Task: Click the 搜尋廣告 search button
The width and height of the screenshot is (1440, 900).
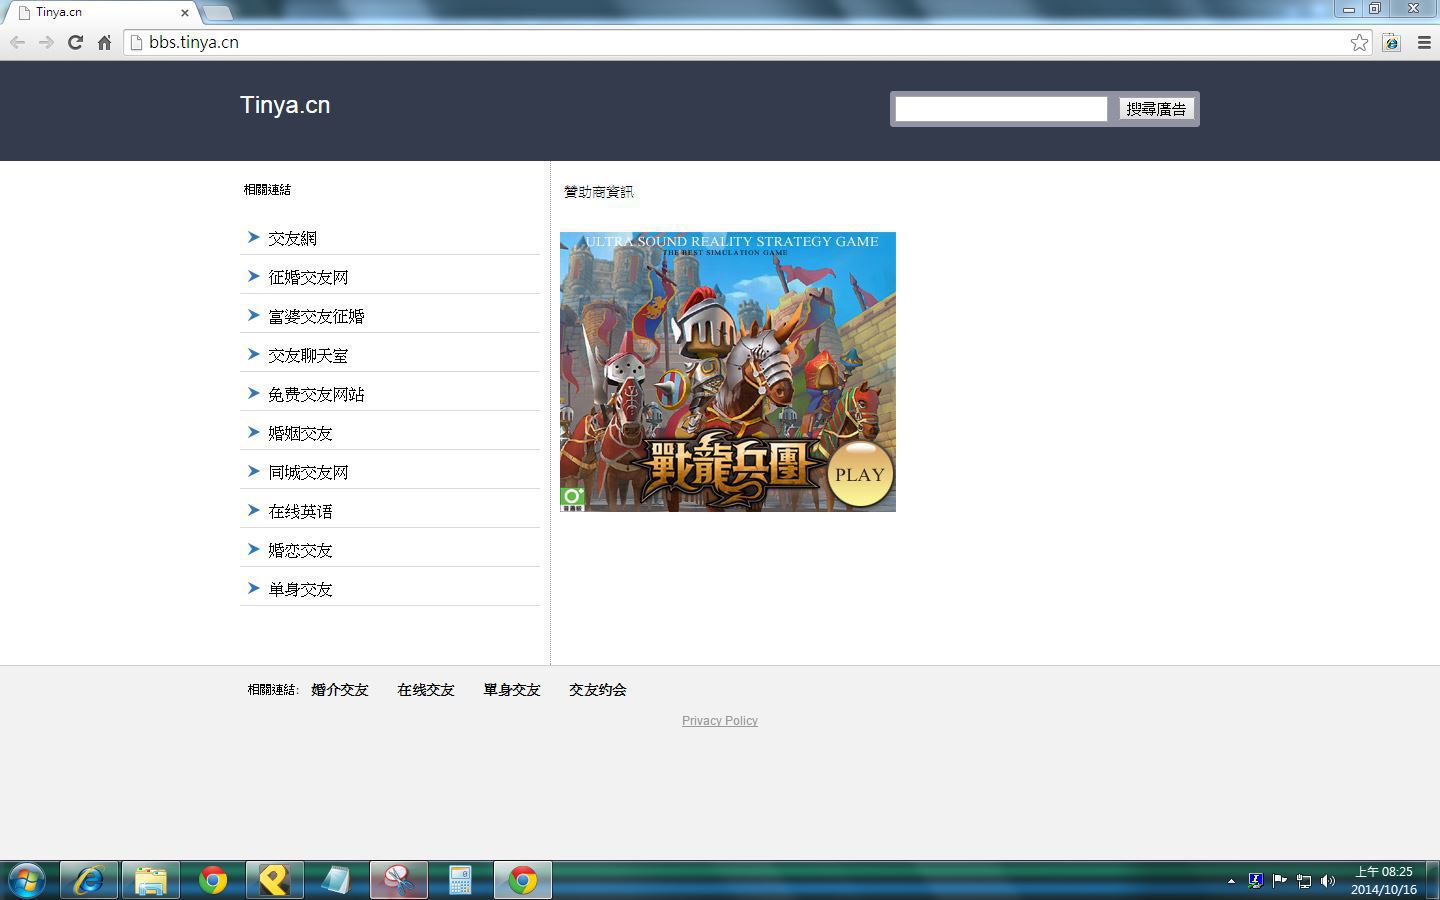Action: coord(1156,109)
